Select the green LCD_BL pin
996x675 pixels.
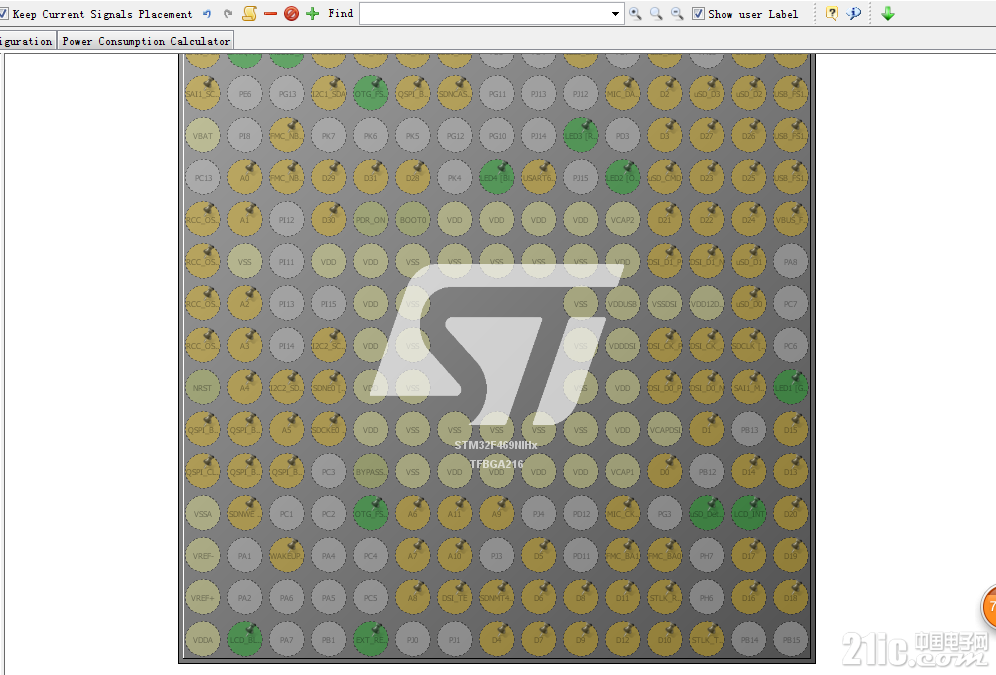click(x=245, y=640)
